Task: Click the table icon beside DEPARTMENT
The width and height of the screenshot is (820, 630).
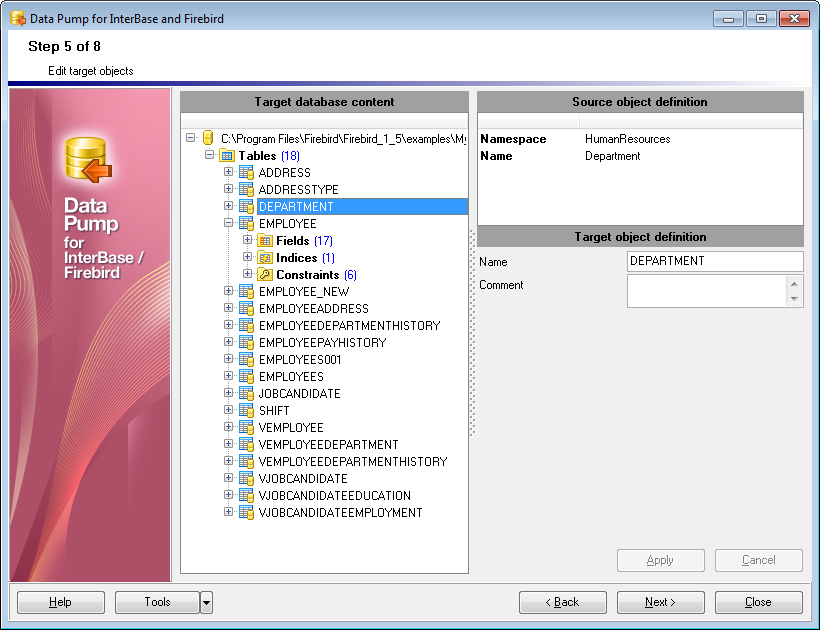Action: [246, 206]
